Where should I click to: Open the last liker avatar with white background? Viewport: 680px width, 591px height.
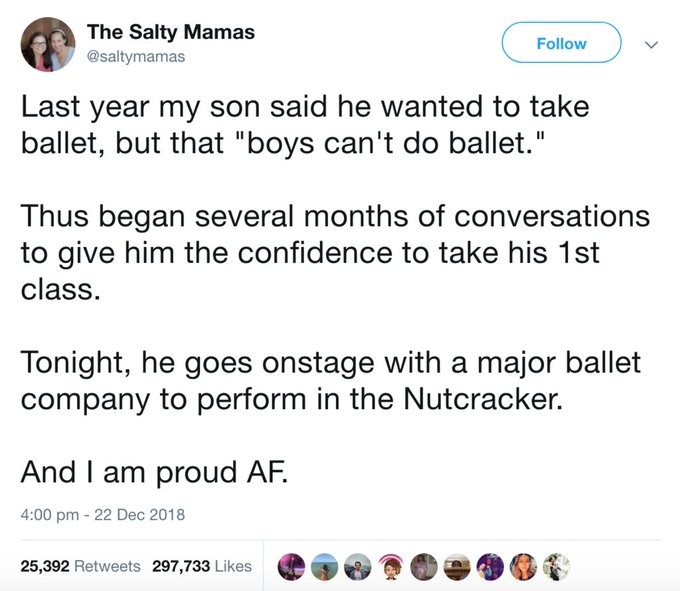click(x=556, y=567)
